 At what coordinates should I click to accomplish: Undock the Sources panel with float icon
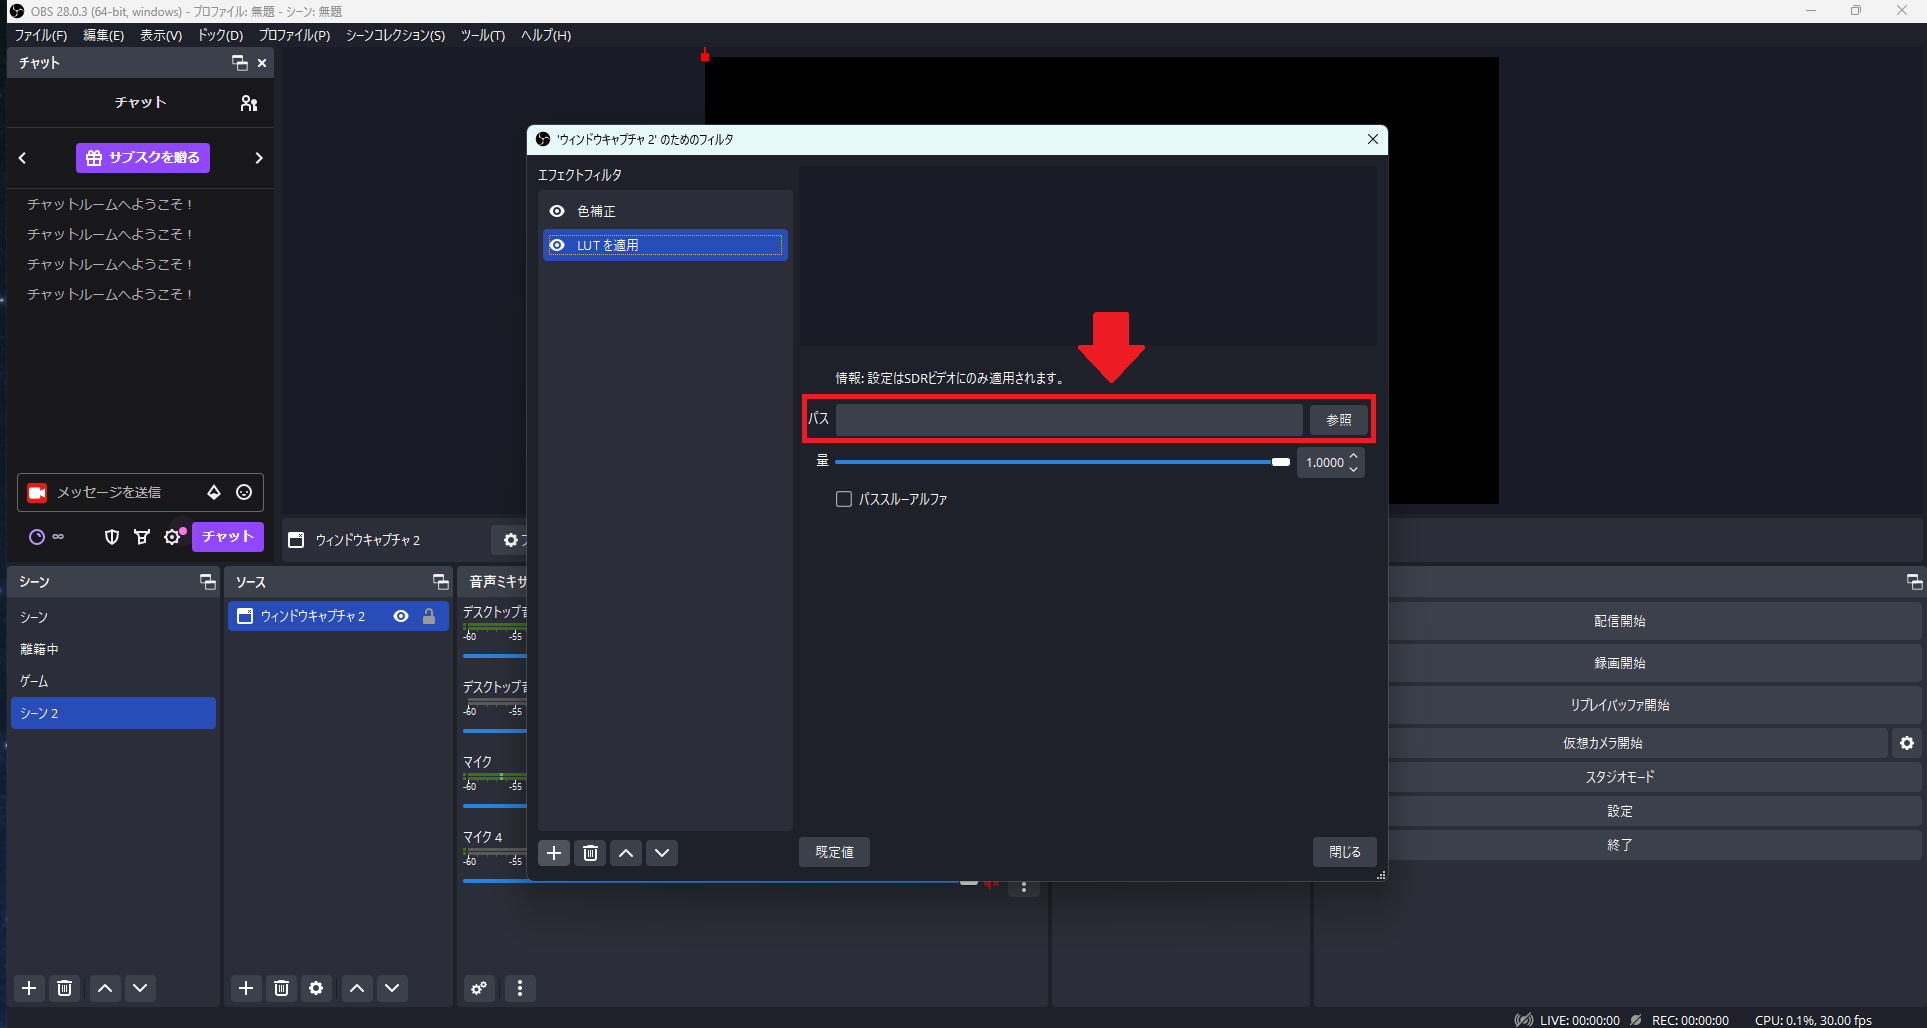(x=440, y=582)
